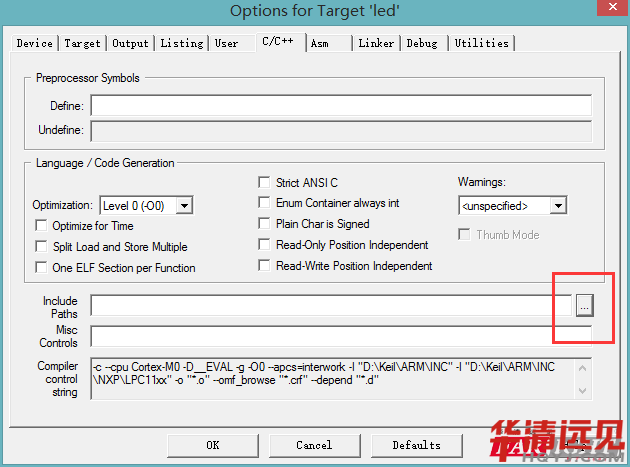This screenshot has height=467, width=630.
Task: Switch to the Linker tab
Action: click(x=376, y=44)
